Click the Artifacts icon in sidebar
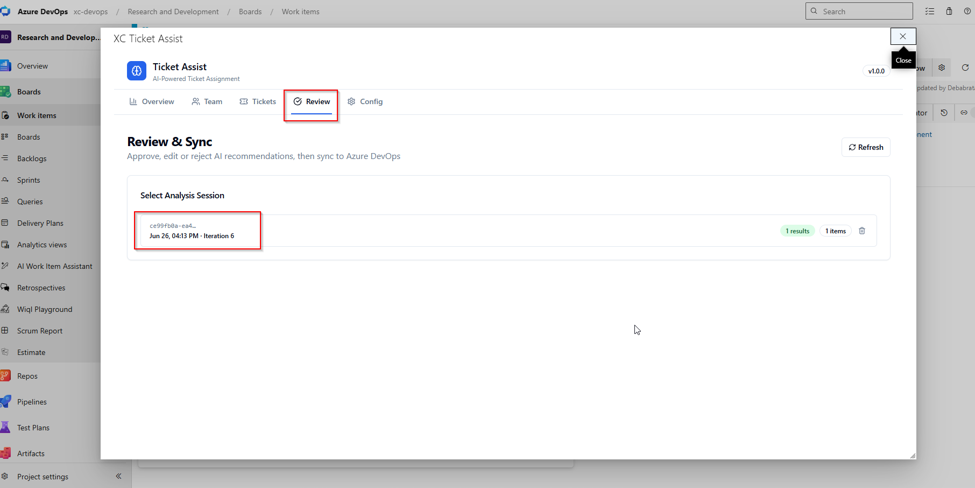The height and width of the screenshot is (488, 975). coord(5,453)
